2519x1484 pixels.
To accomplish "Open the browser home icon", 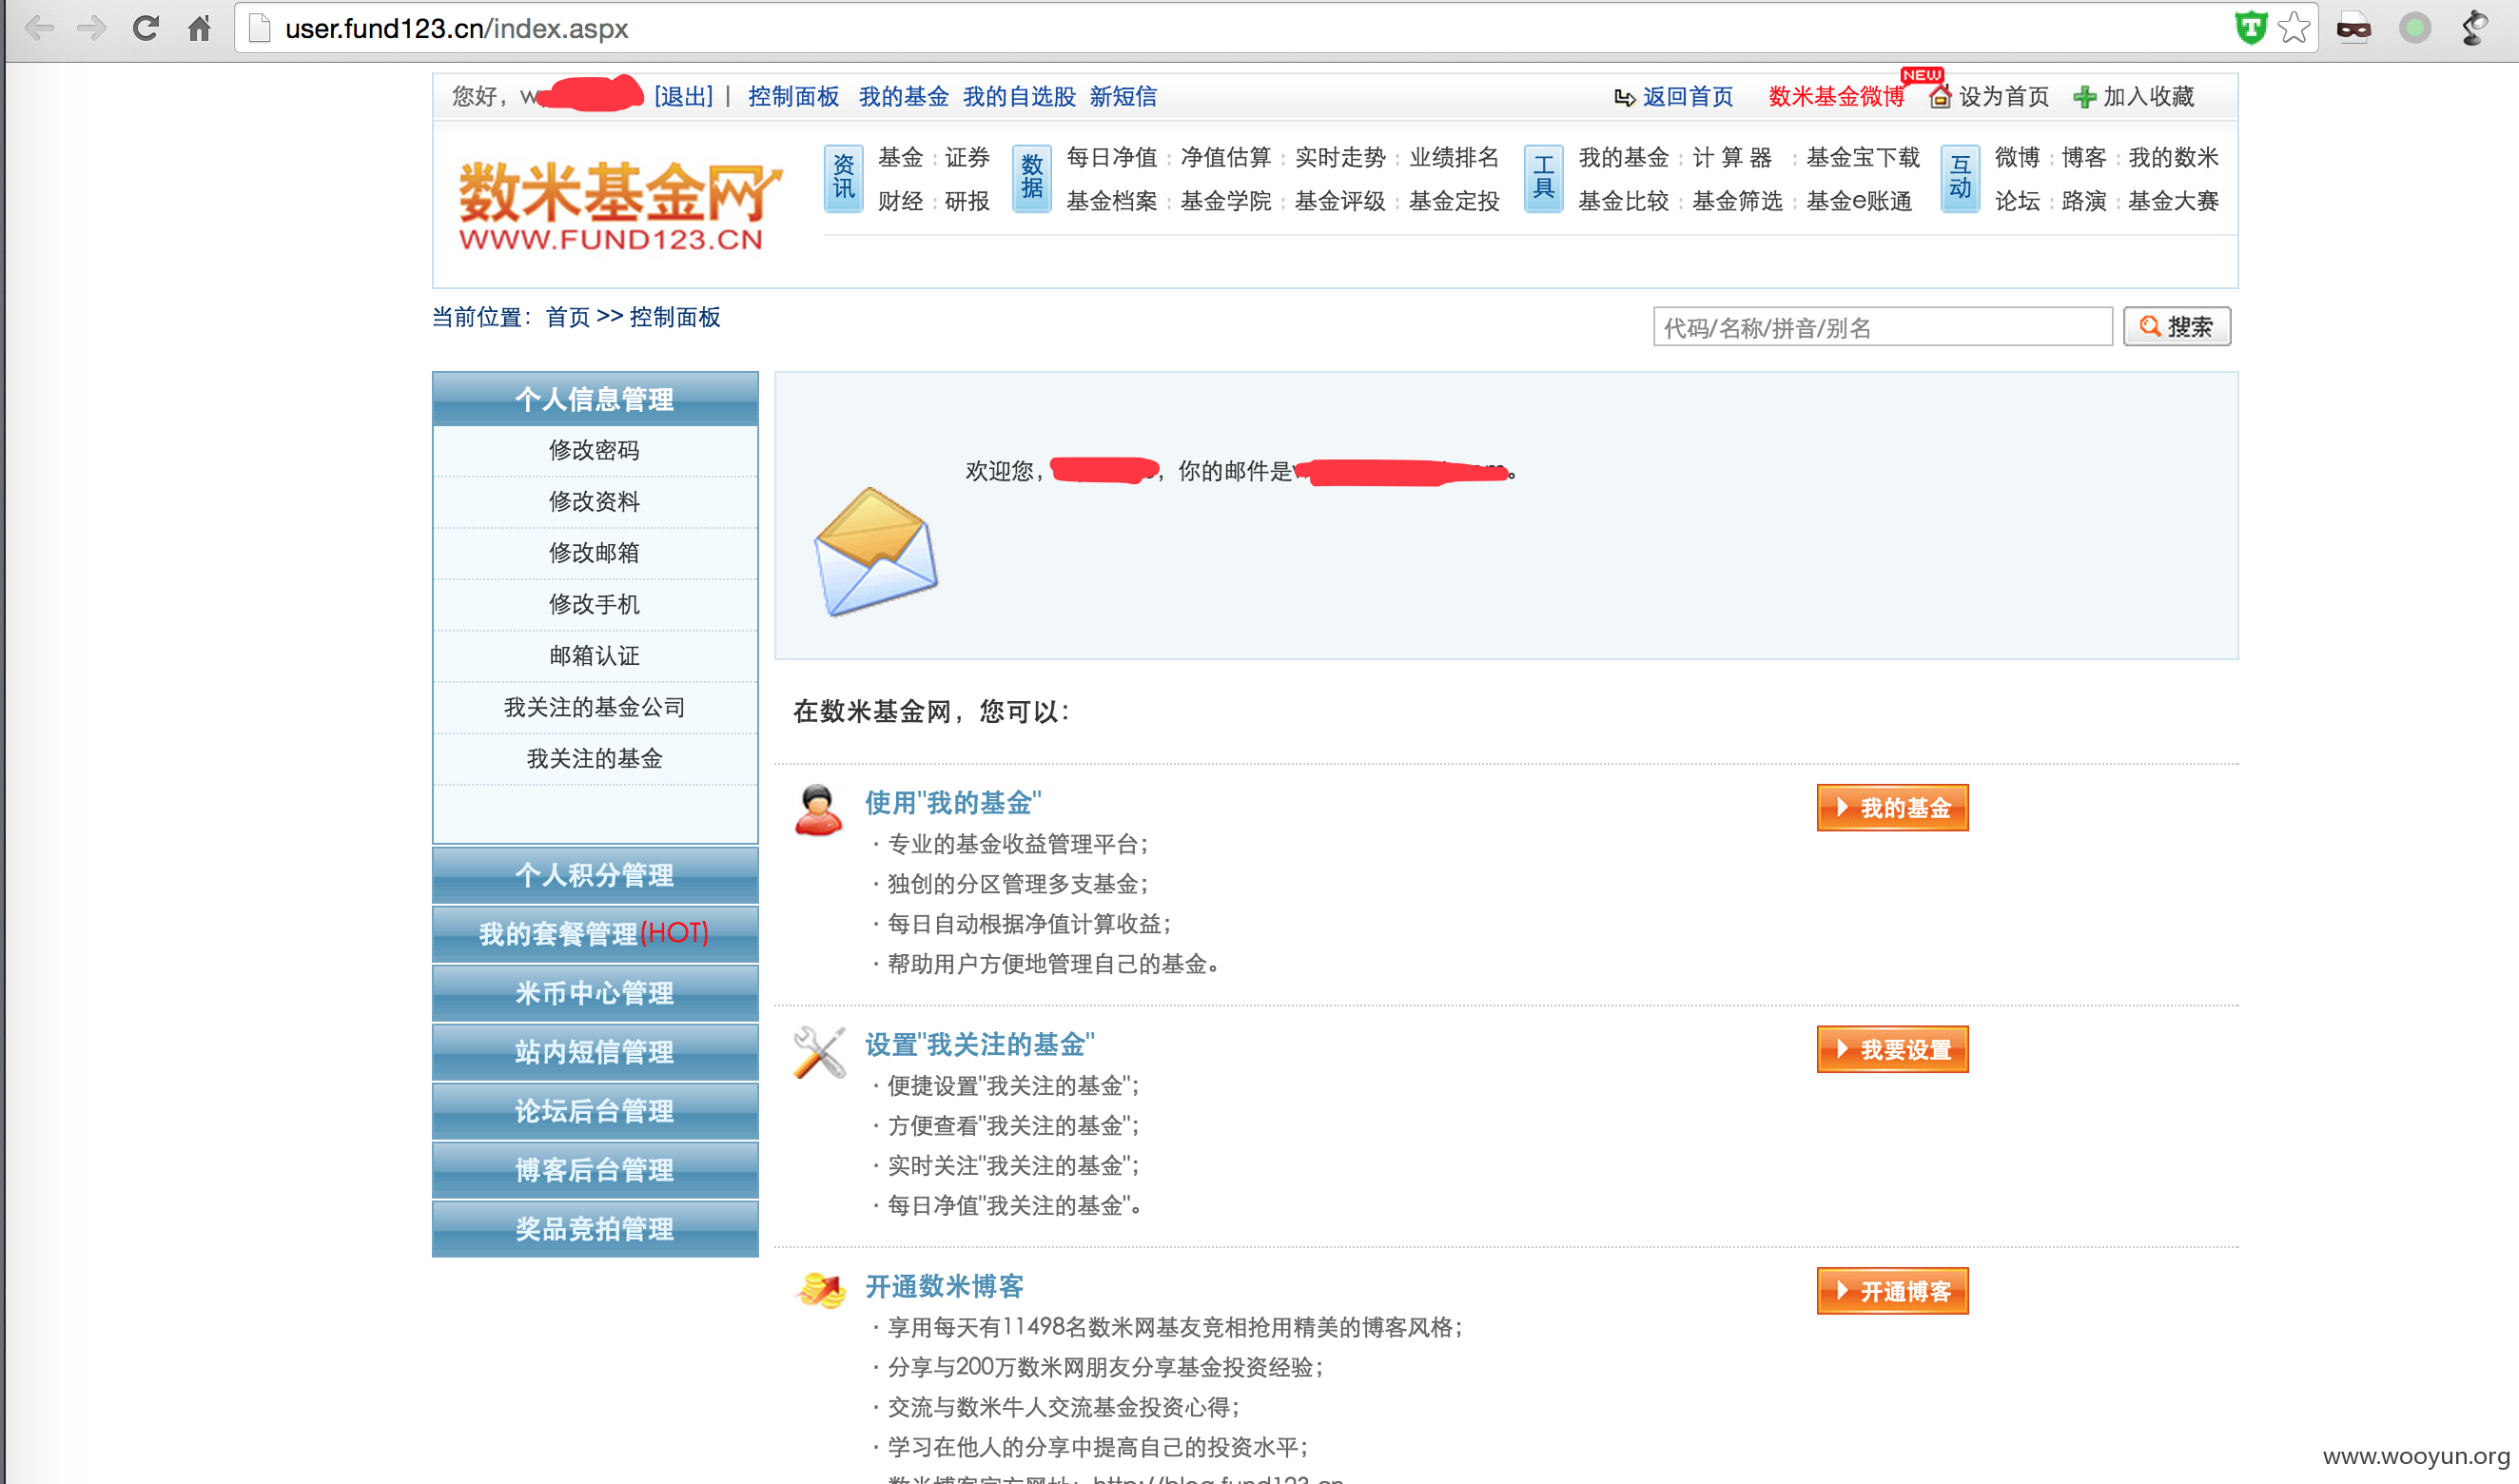I will [200, 28].
